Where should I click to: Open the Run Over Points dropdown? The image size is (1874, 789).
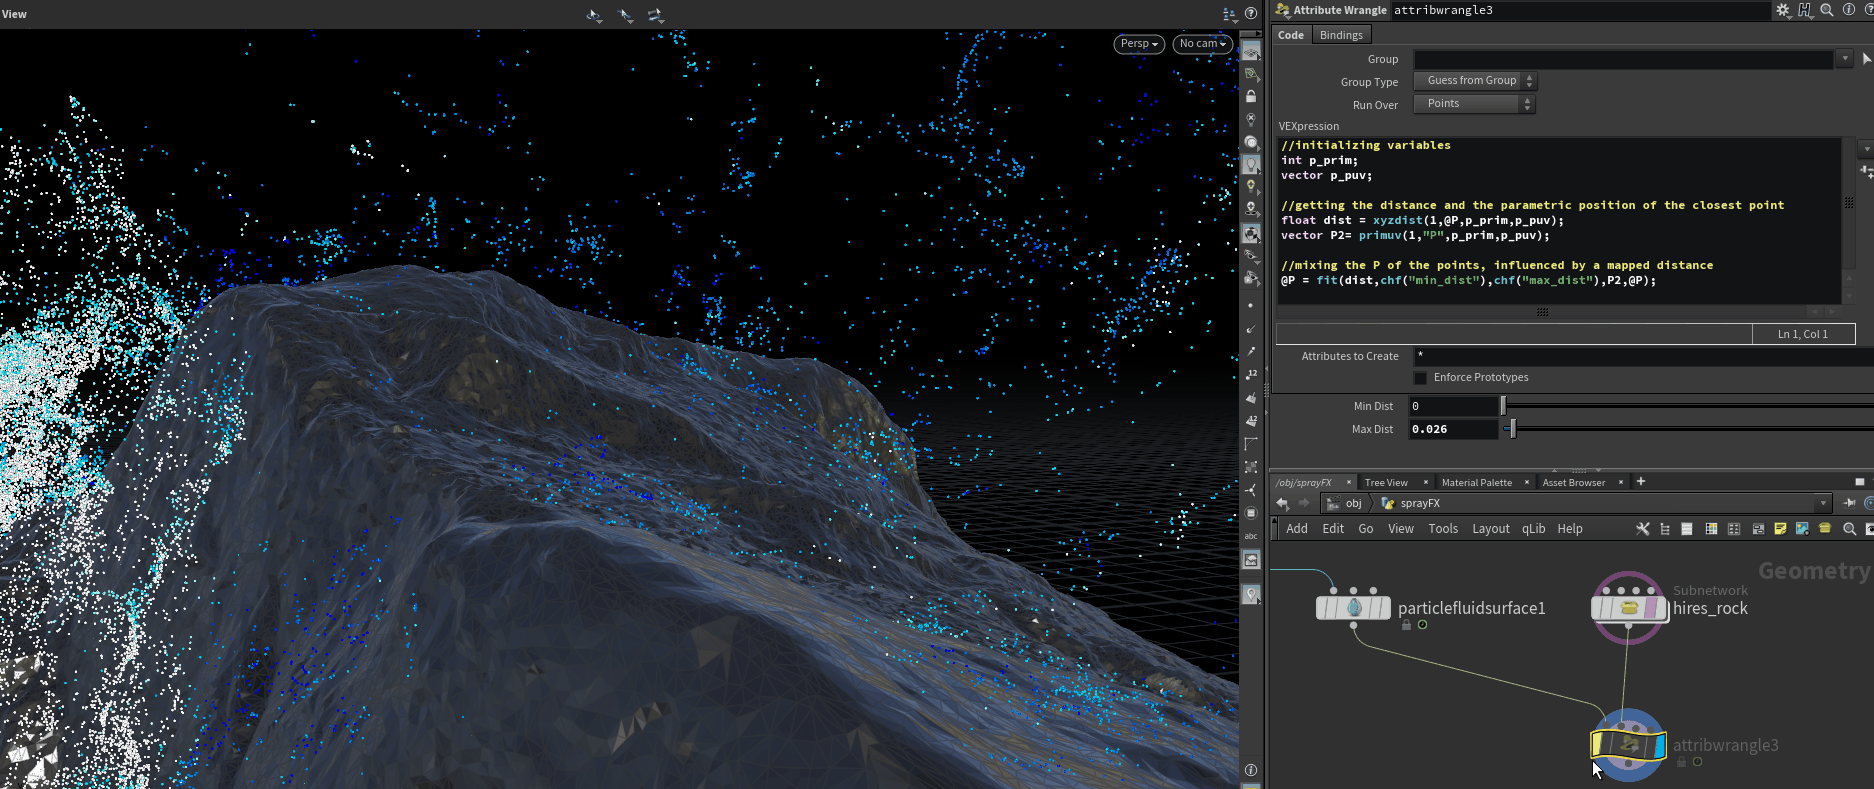[x=1474, y=104]
